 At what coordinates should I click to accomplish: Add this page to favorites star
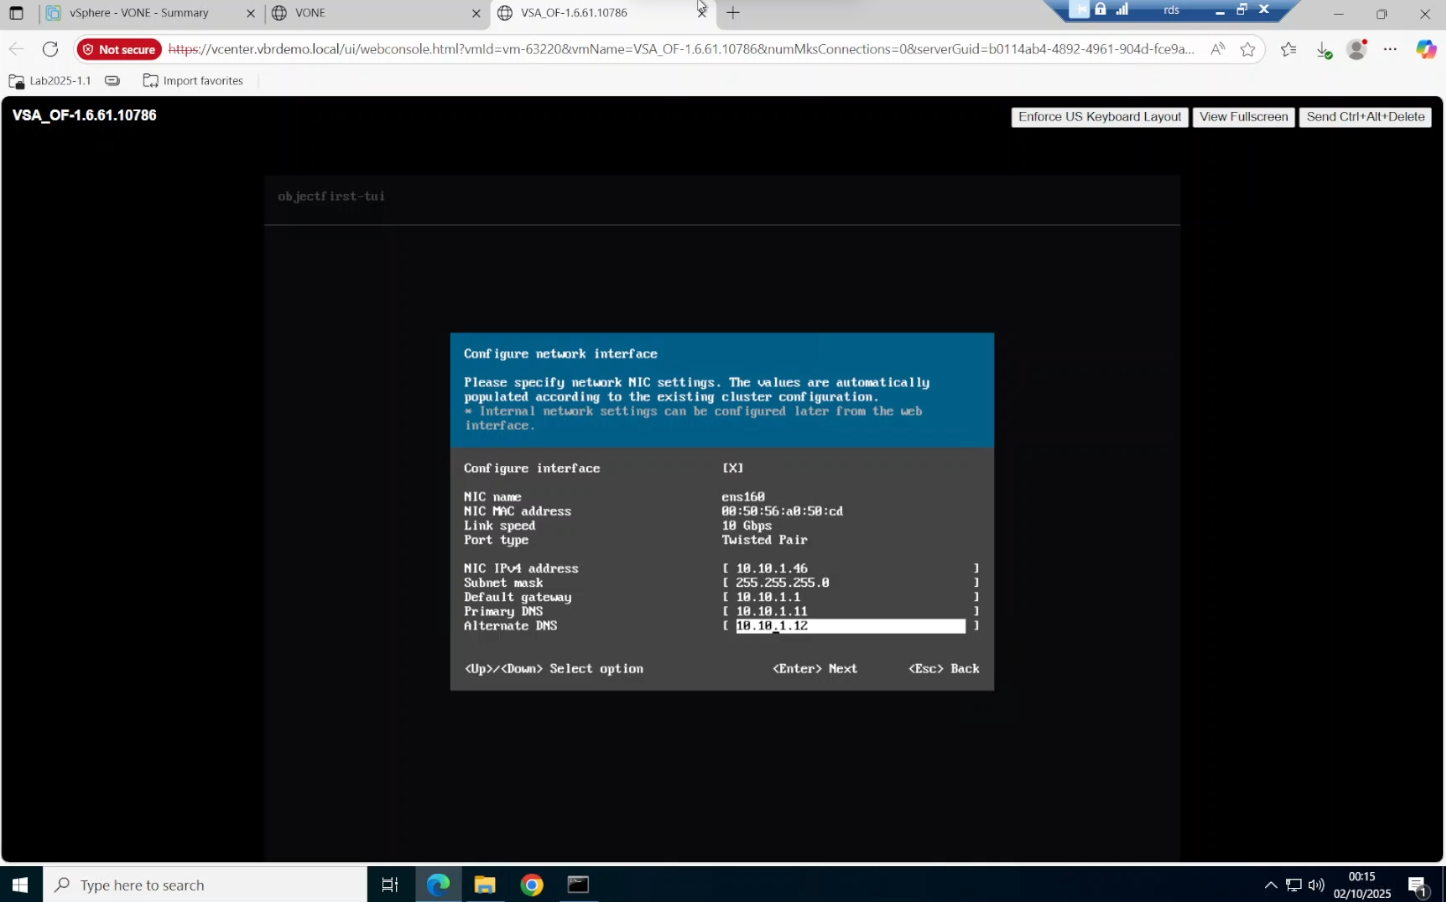tap(1248, 49)
